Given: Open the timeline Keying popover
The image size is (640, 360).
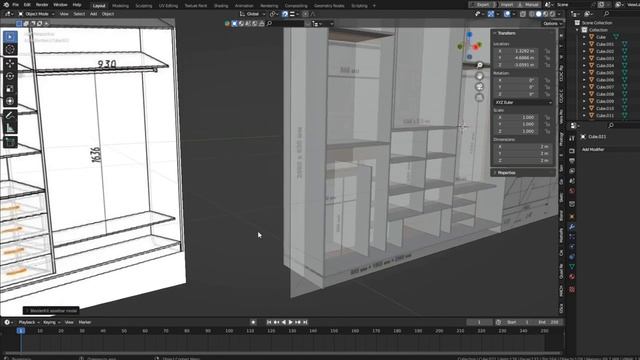Looking at the screenshot, I should (x=51, y=322).
